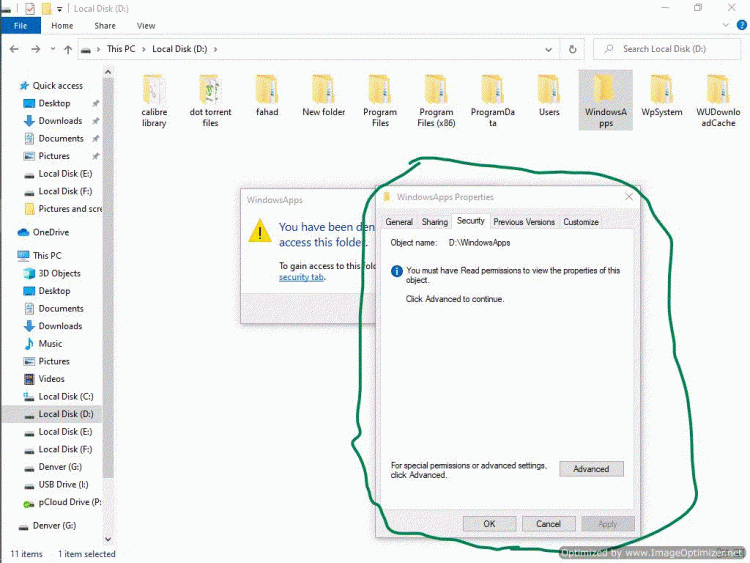Click the navigation pane scrollbar thumb
The image size is (750, 563).
click(108, 277)
